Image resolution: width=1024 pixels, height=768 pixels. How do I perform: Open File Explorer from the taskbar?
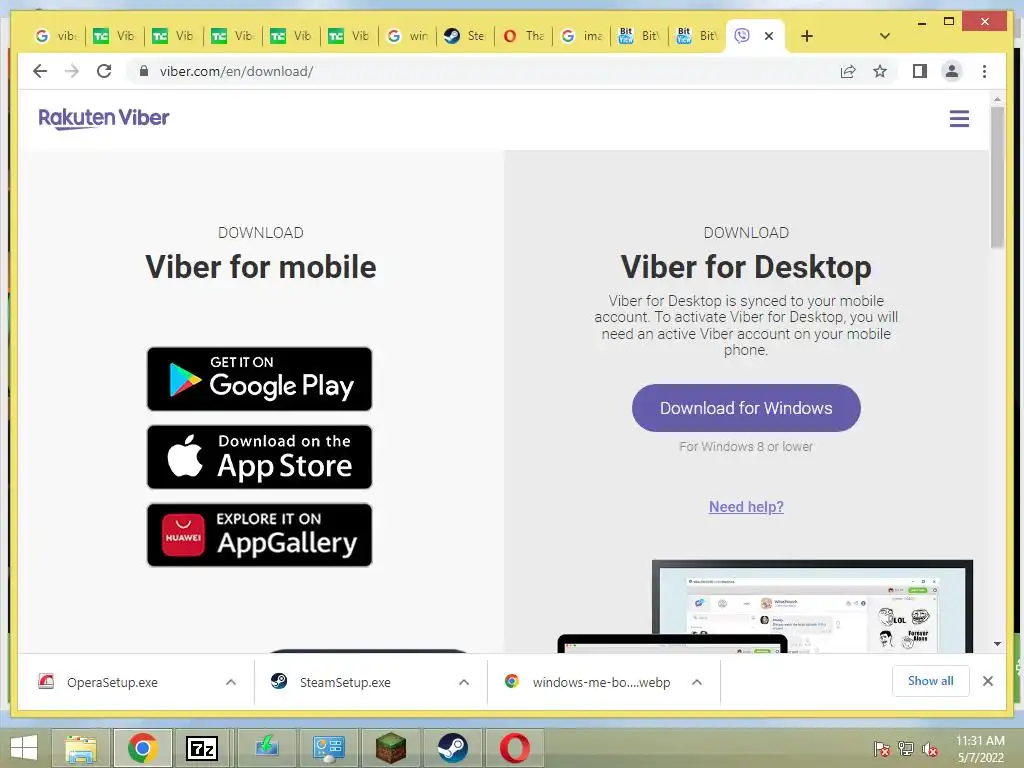tap(80, 748)
